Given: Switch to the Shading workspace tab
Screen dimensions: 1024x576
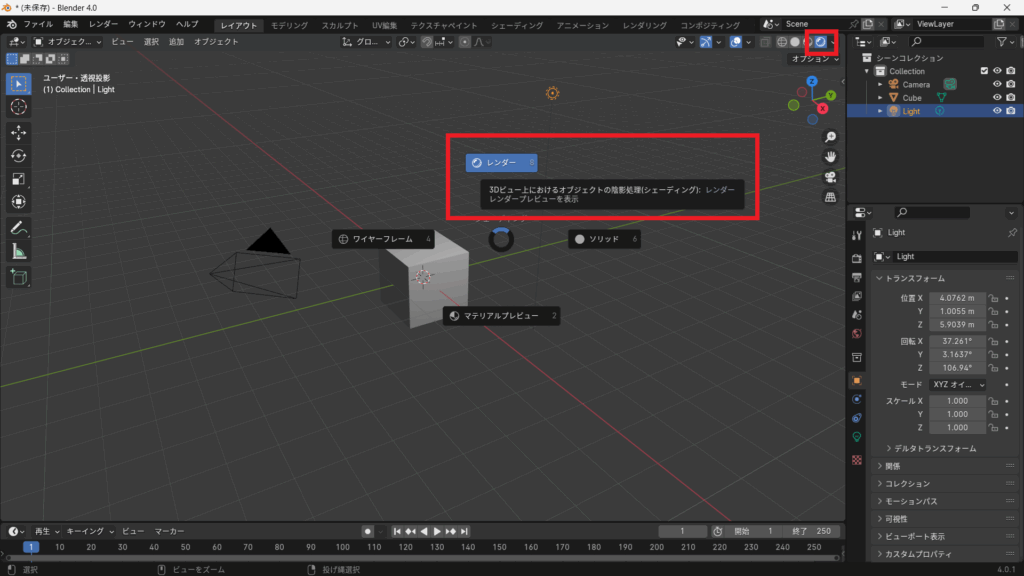Looking at the screenshot, I should (x=517, y=25).
